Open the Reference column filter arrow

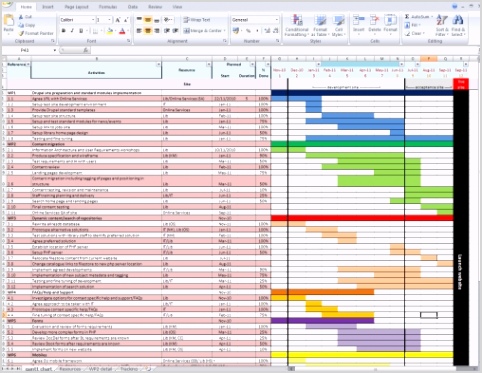tap(28, 64)
